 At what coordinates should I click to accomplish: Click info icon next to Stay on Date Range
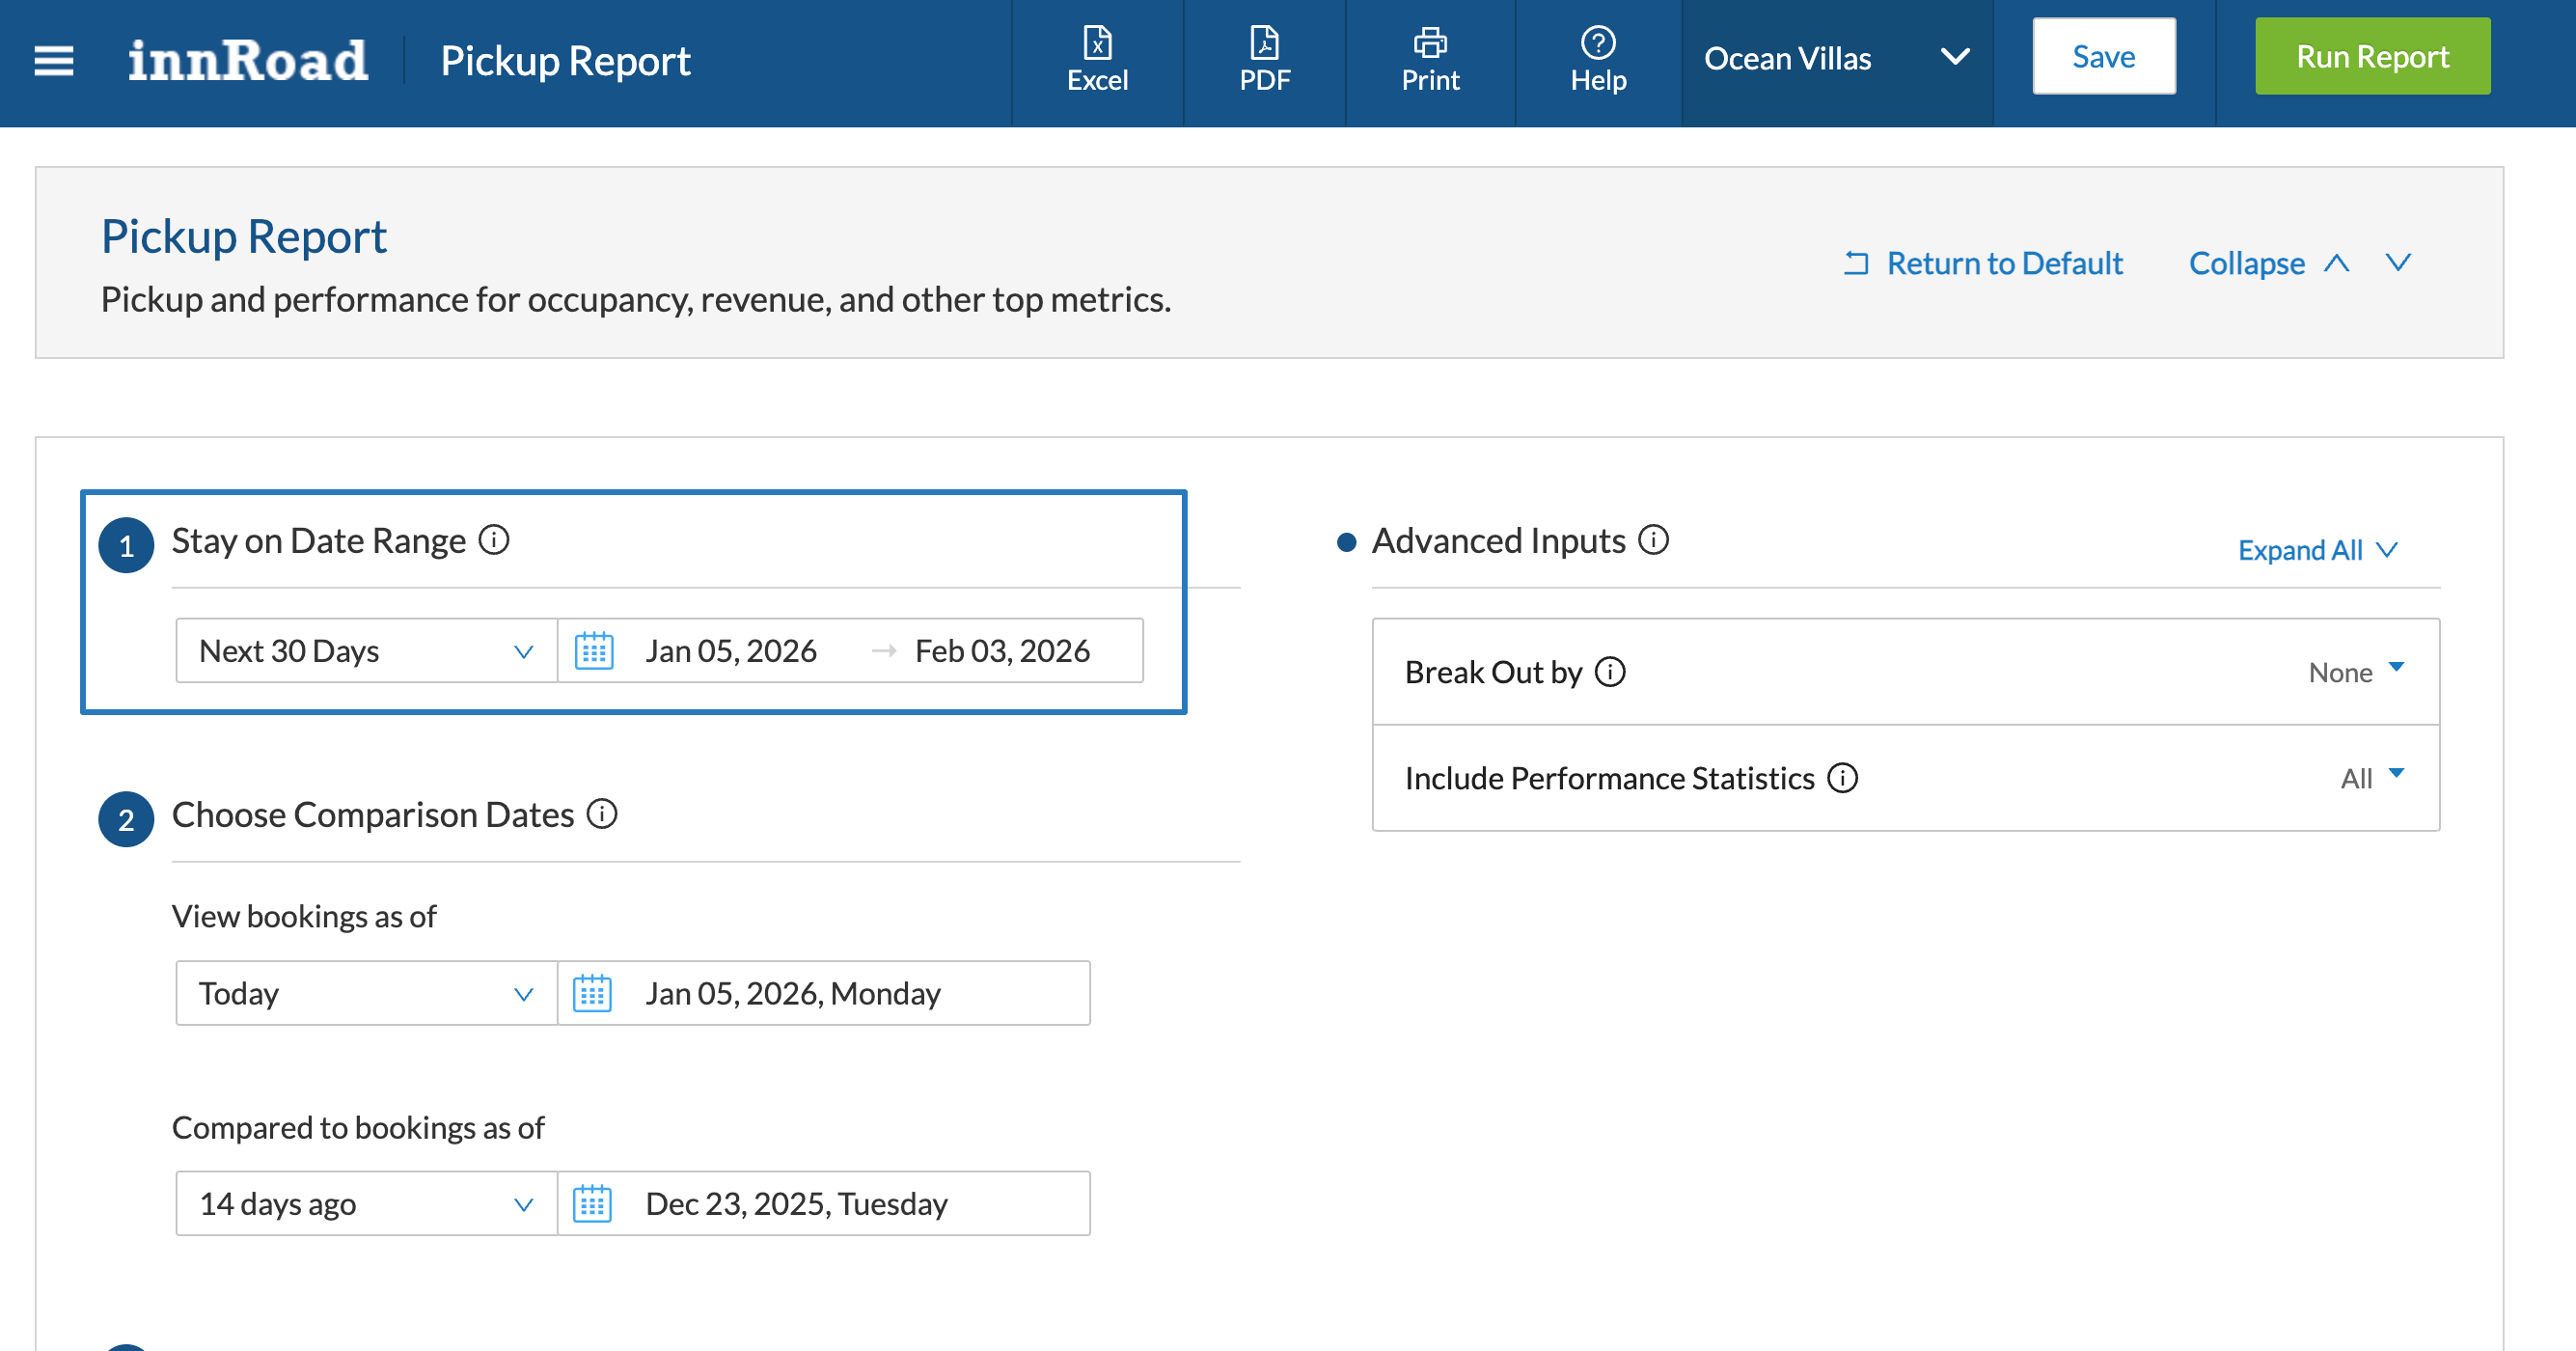(494, 540)
